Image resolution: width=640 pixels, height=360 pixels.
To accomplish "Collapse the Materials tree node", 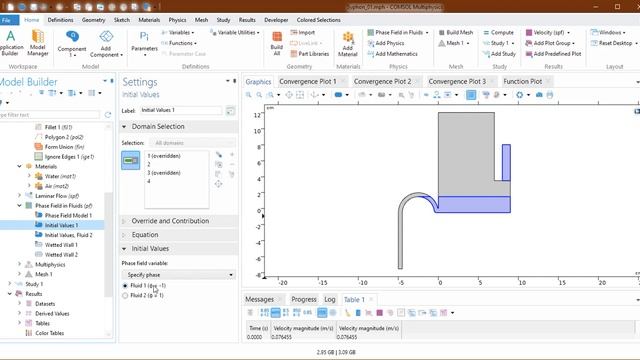I will [19, 166].
